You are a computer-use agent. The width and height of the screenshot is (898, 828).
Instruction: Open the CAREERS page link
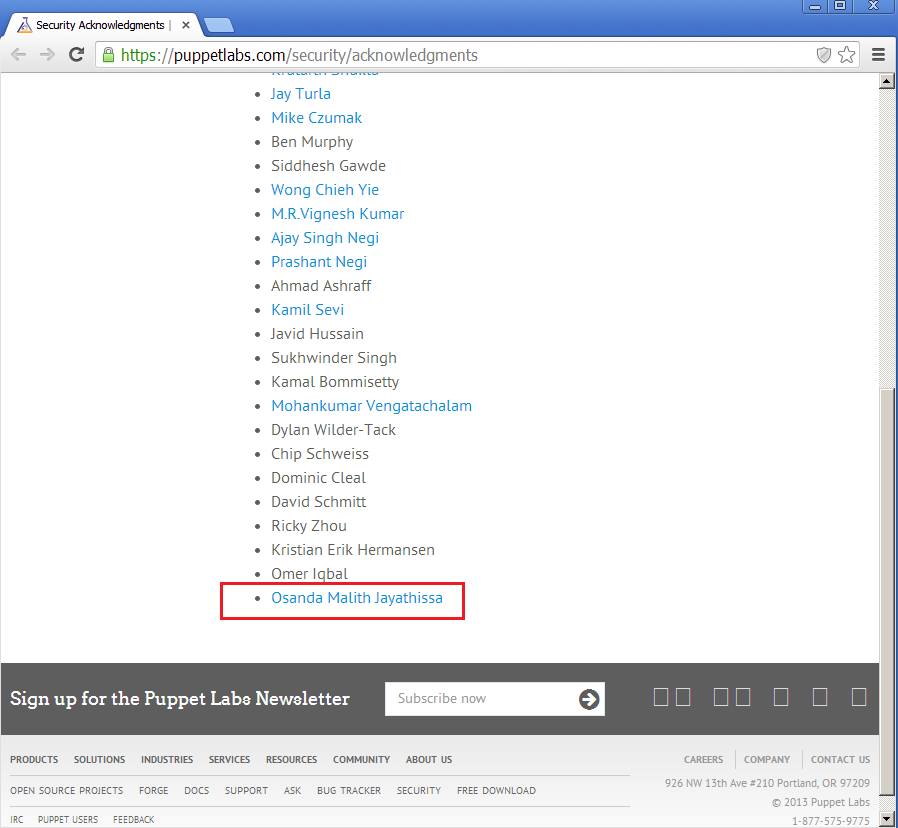[x=703, y=760]
